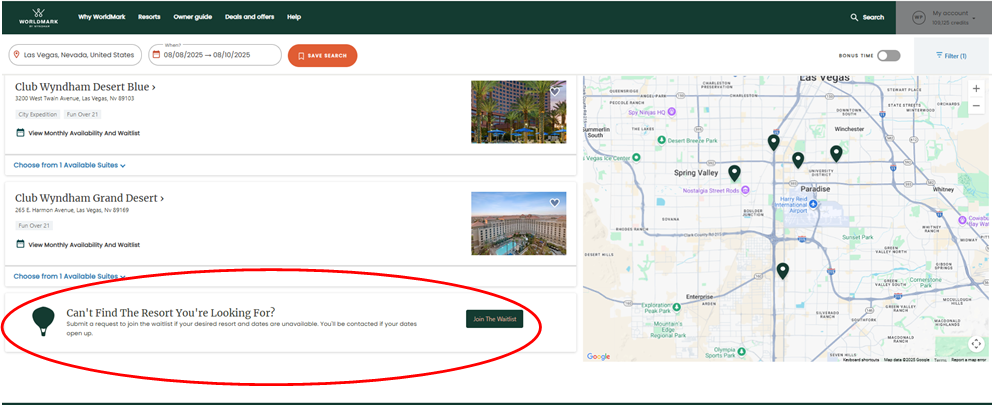Zoom out on the map
Viewport: 992px width, 405px height.
coord(976,106)
